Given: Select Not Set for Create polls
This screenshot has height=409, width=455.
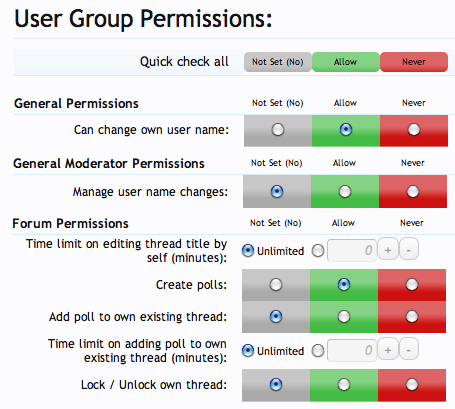Looking at the screenshot, I should point(276,285).
